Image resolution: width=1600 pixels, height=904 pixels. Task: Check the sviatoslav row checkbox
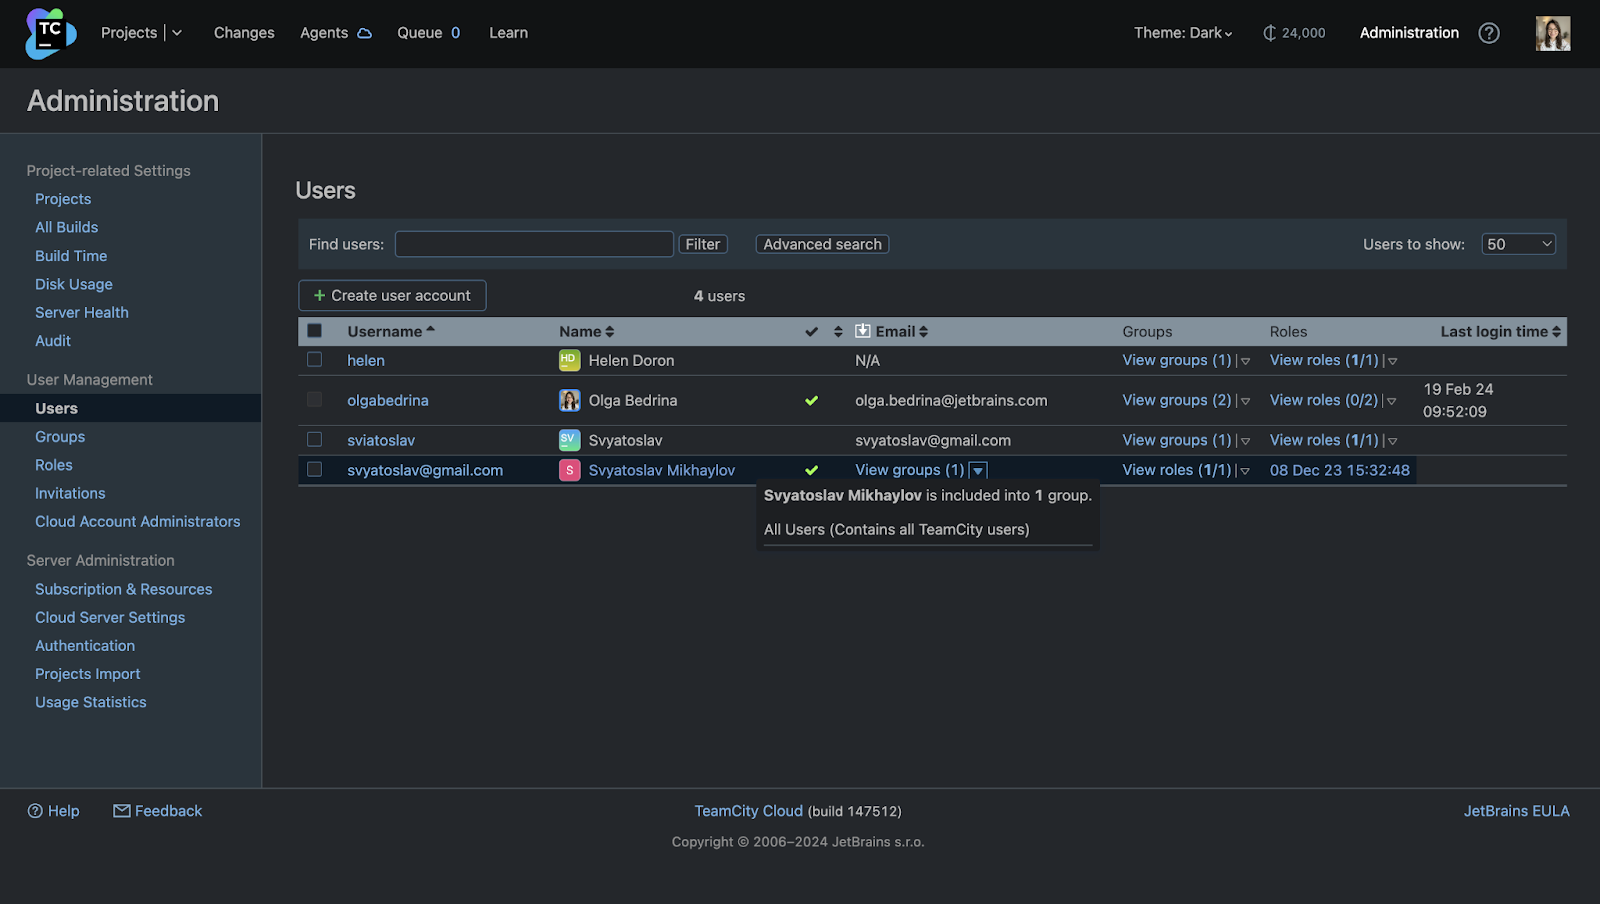315,439
